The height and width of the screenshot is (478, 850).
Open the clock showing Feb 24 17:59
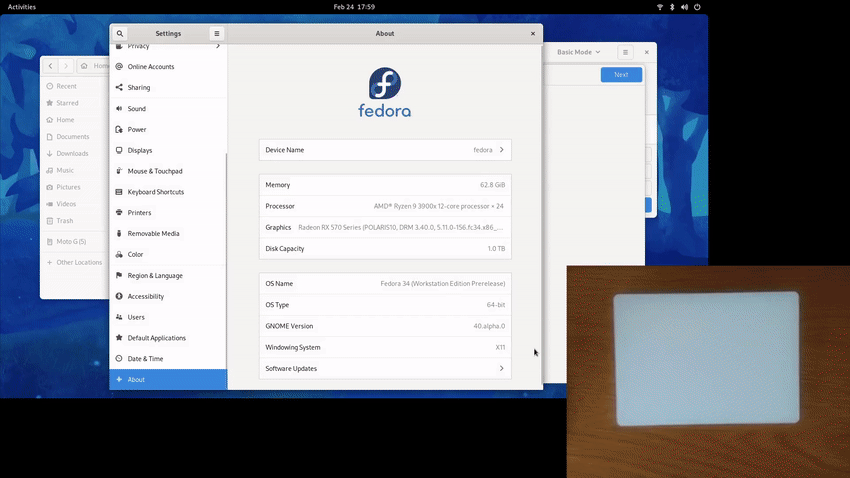click(x=354, y=7)
